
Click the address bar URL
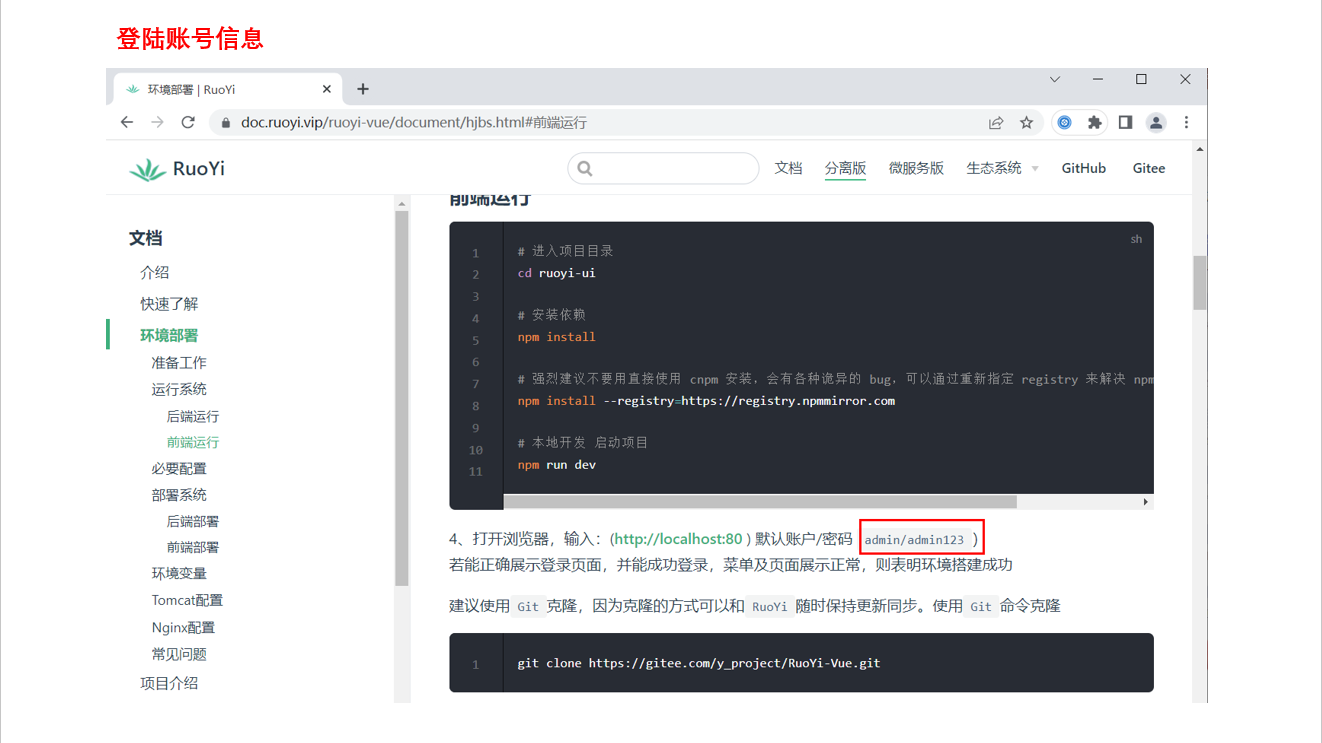[414, 123]
